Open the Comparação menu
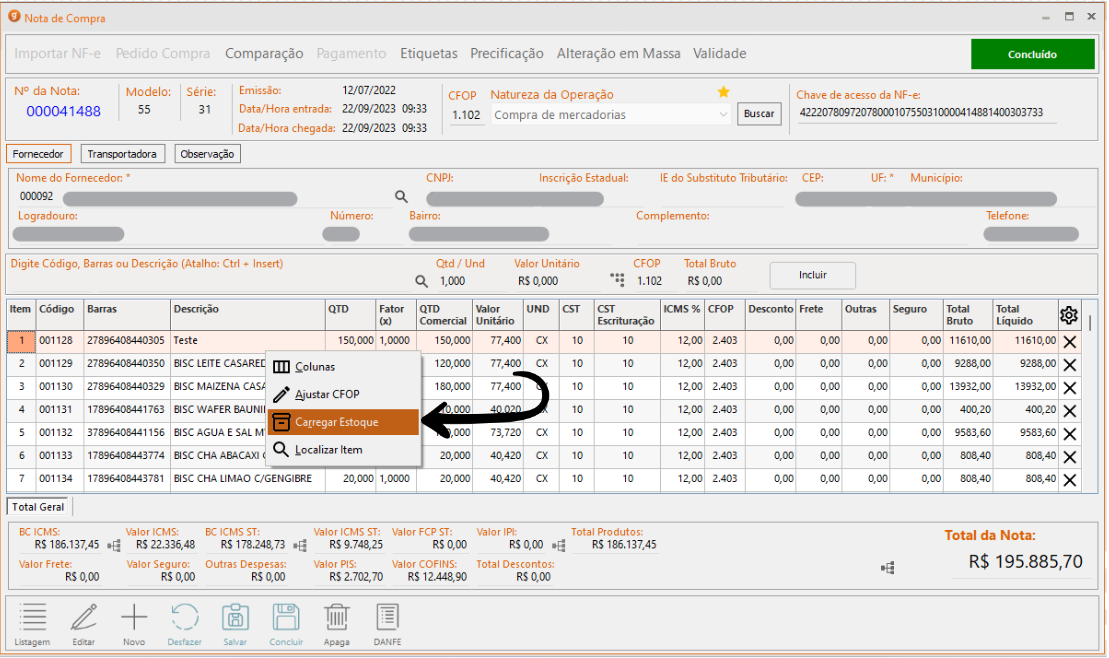1109x658 pixels. [x=264, y=54]
